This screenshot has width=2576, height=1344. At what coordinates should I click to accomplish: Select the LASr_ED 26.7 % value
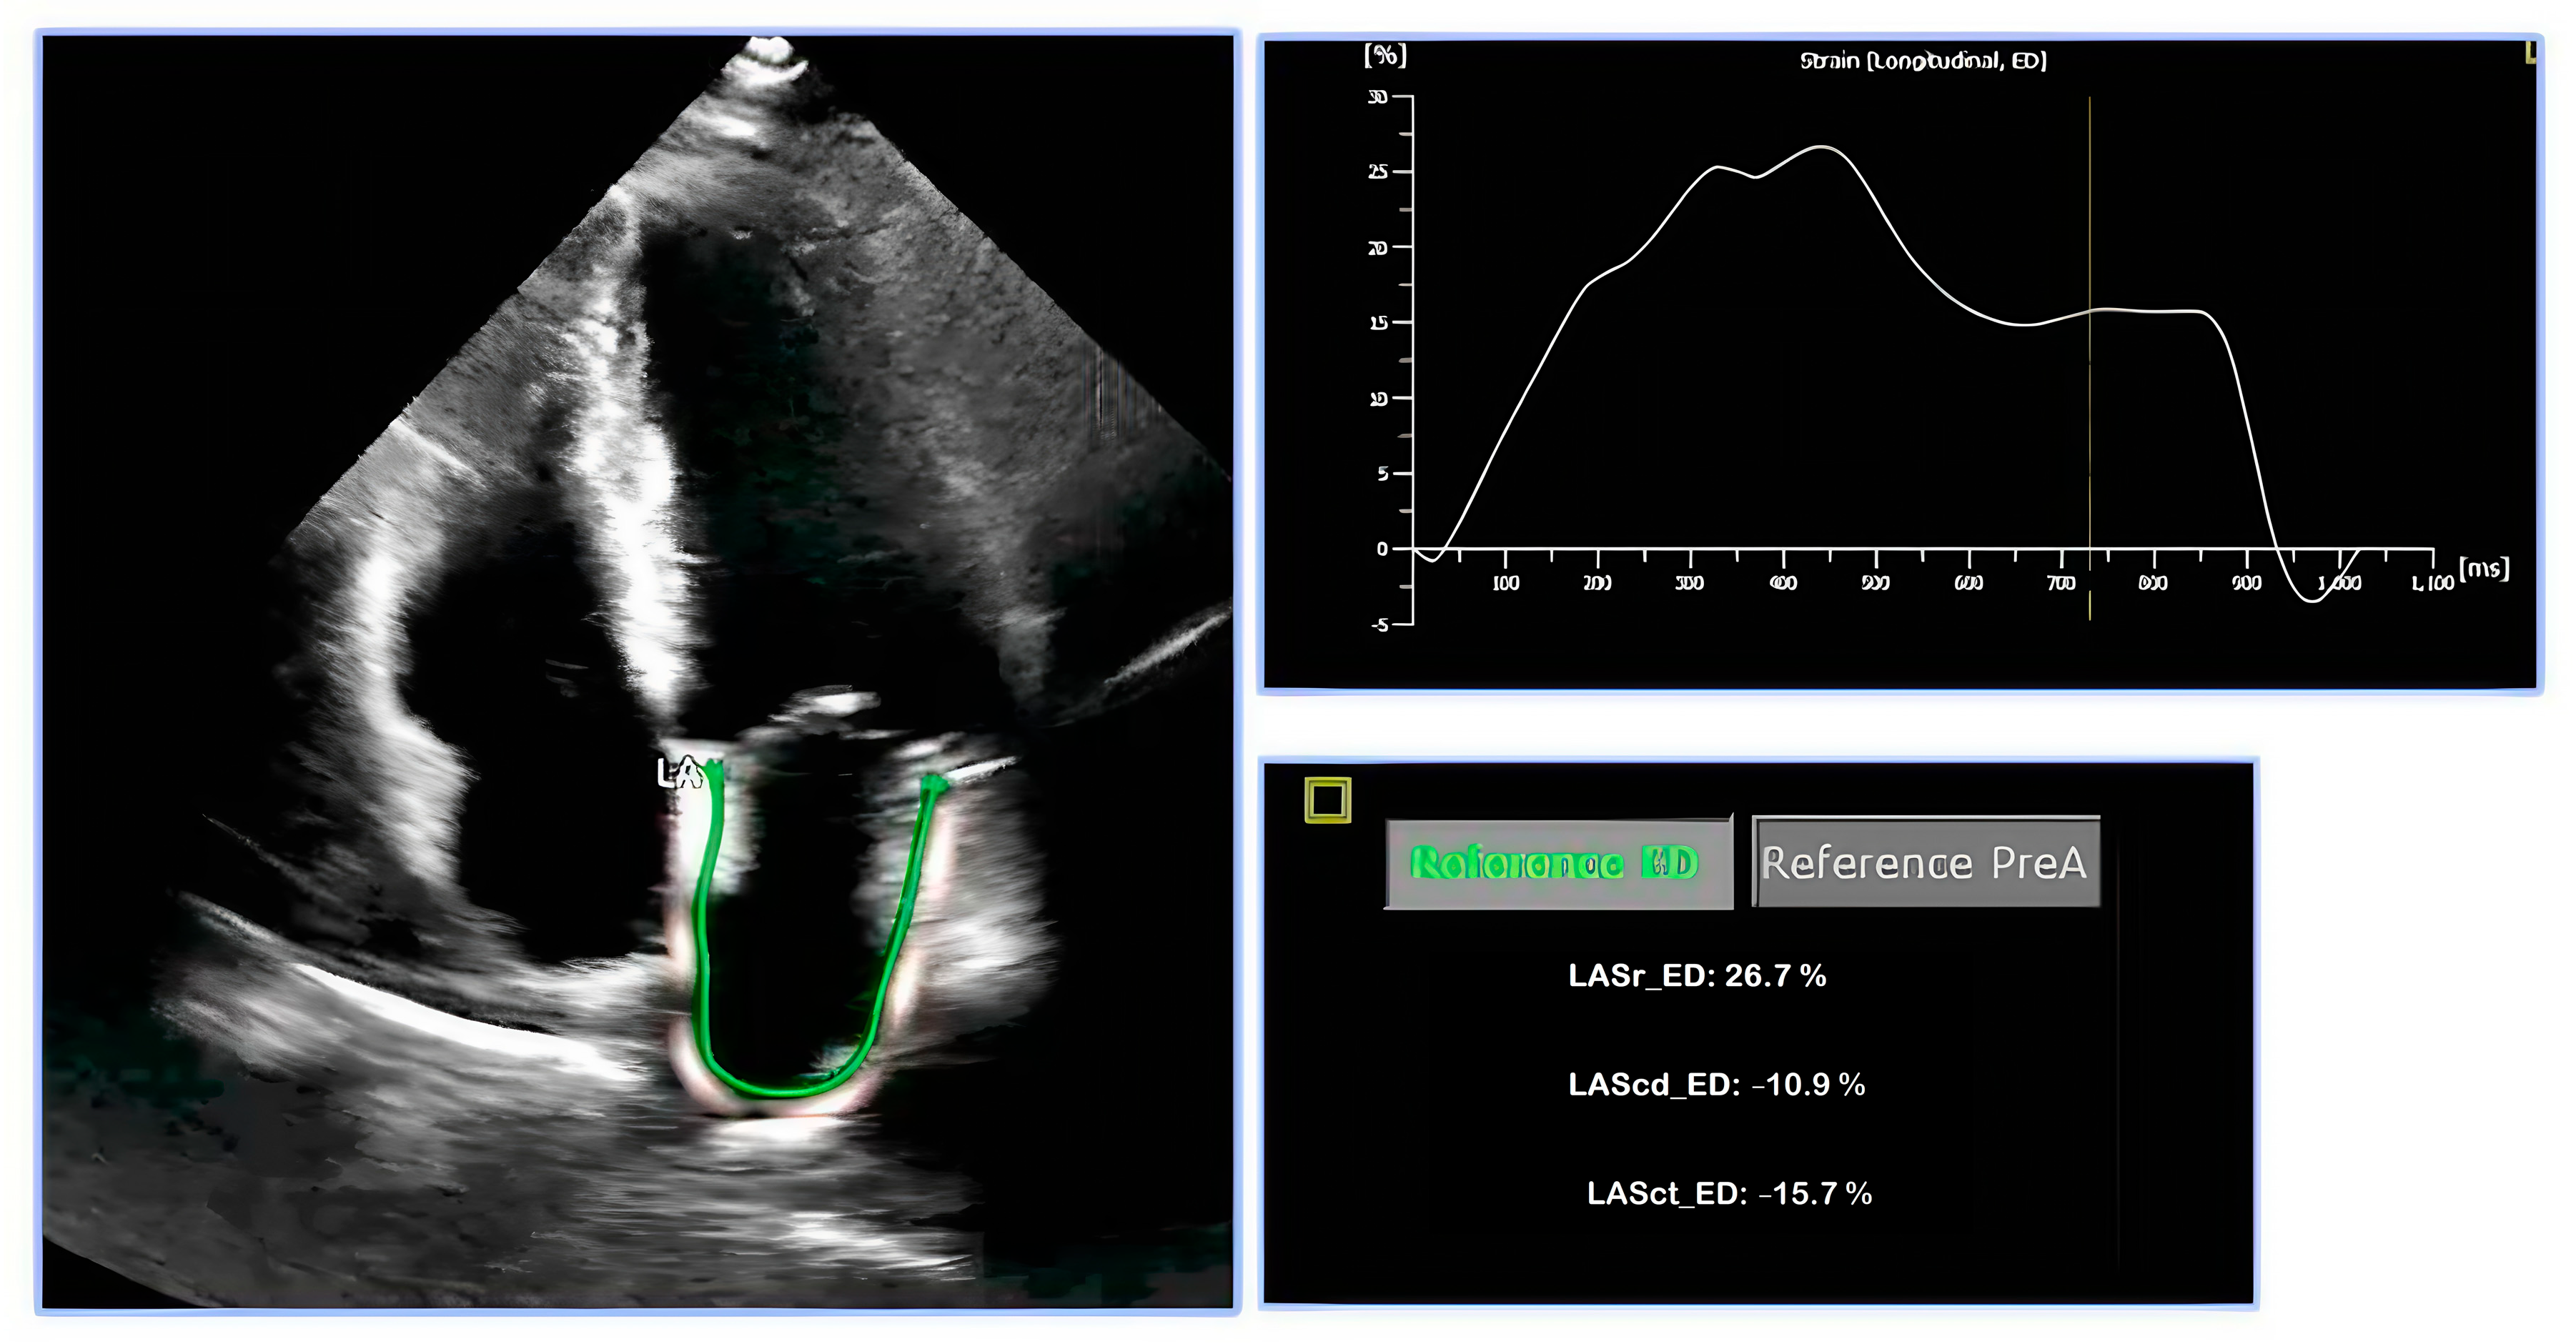click(1697, 976)
